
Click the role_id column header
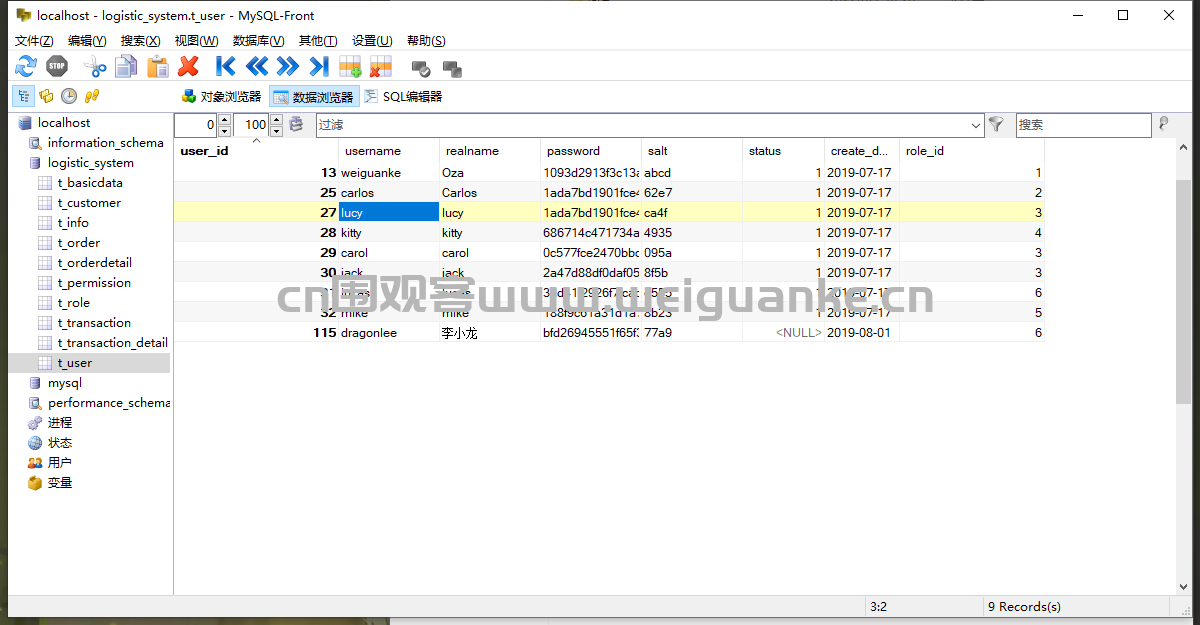click(971, 151)
